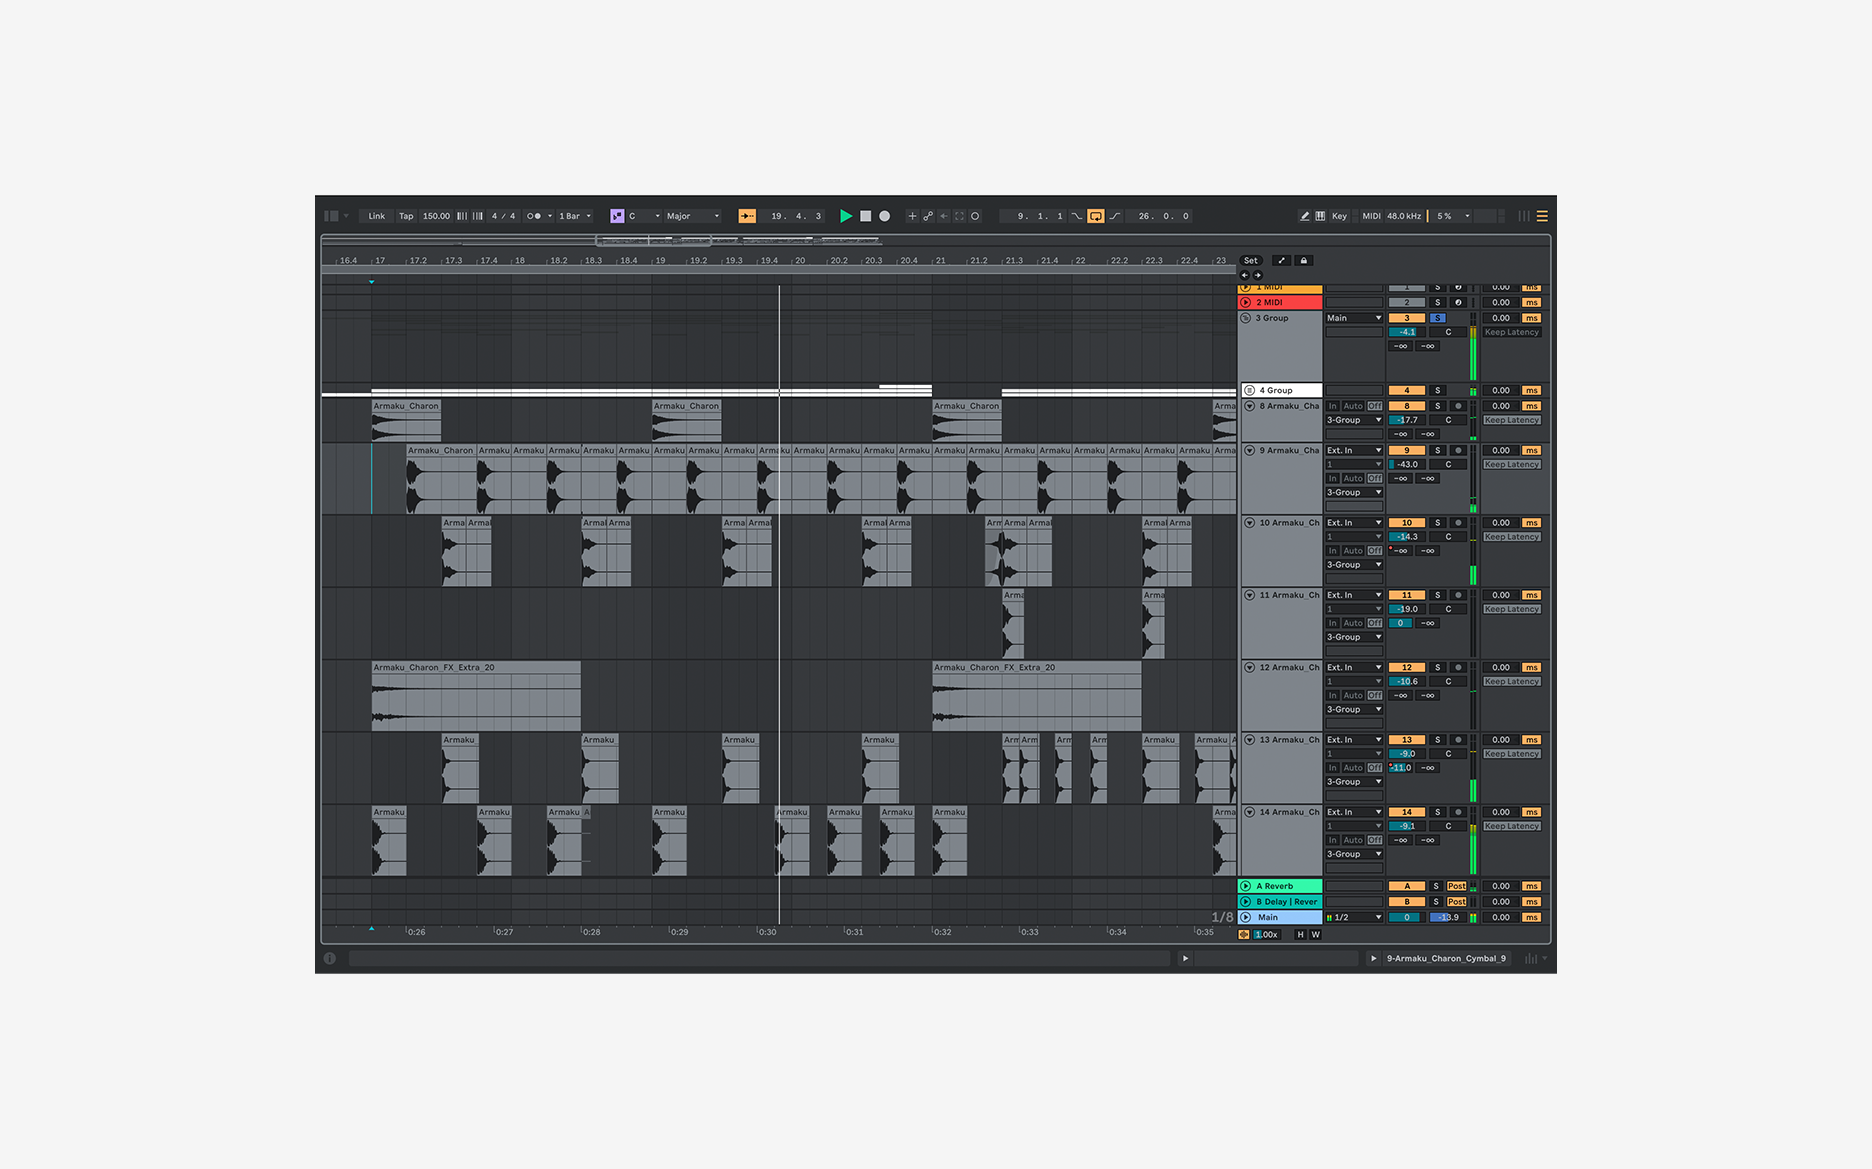Viewport: 1872px width, 1169px height.
Task: Toggle the Follow playback icon
Action: [x=747, y=216]
